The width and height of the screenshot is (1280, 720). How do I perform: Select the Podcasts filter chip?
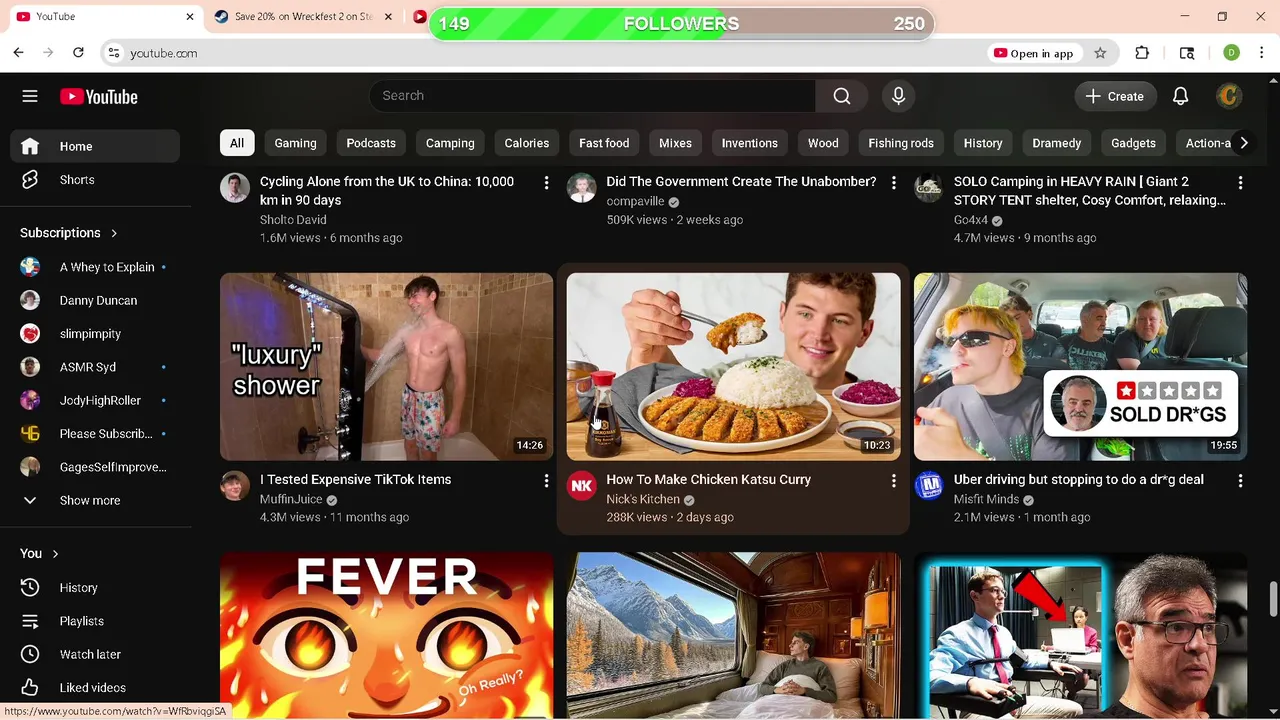371,143
